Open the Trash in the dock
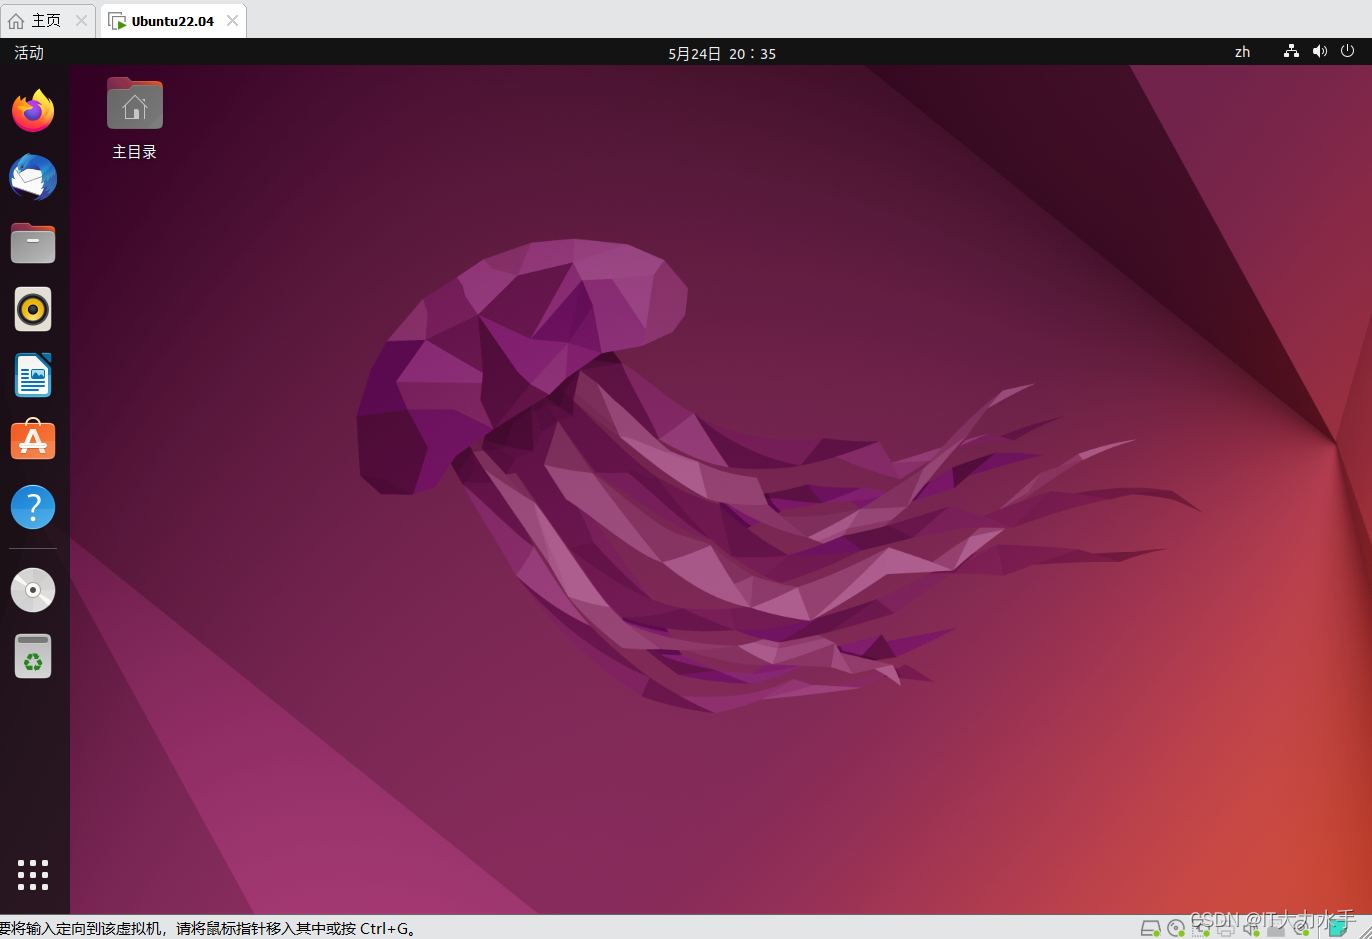The height and width of the screenshot is (939, 1372). click(33, 656)
